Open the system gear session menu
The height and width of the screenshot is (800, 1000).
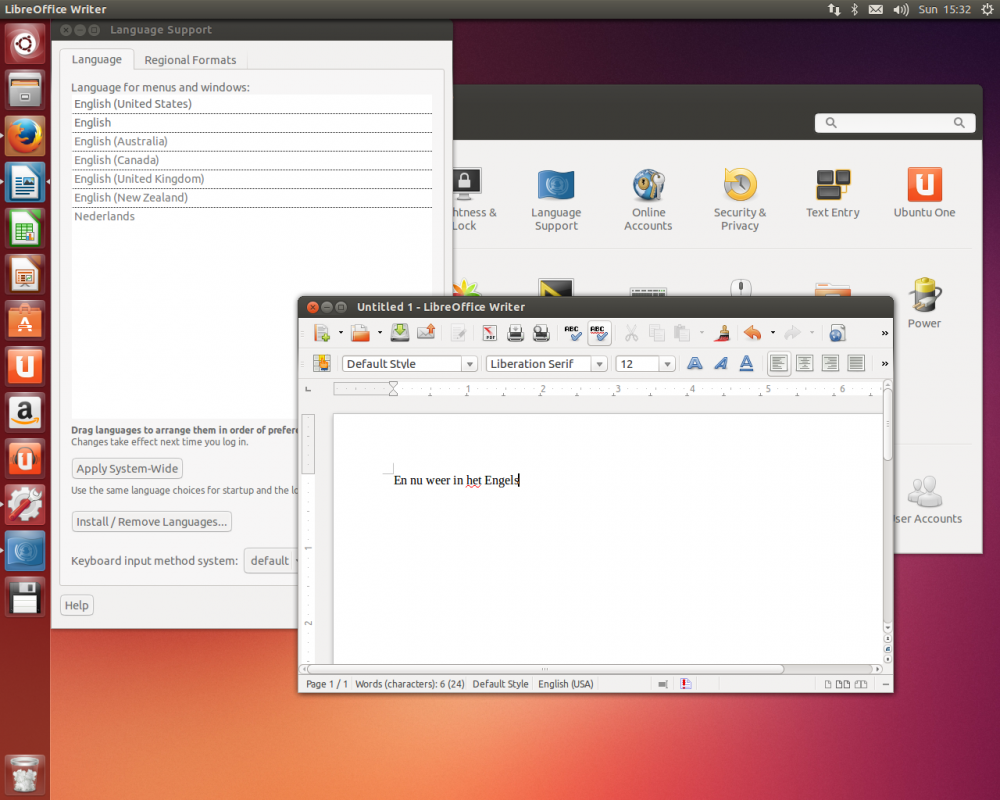coord(987,10)
